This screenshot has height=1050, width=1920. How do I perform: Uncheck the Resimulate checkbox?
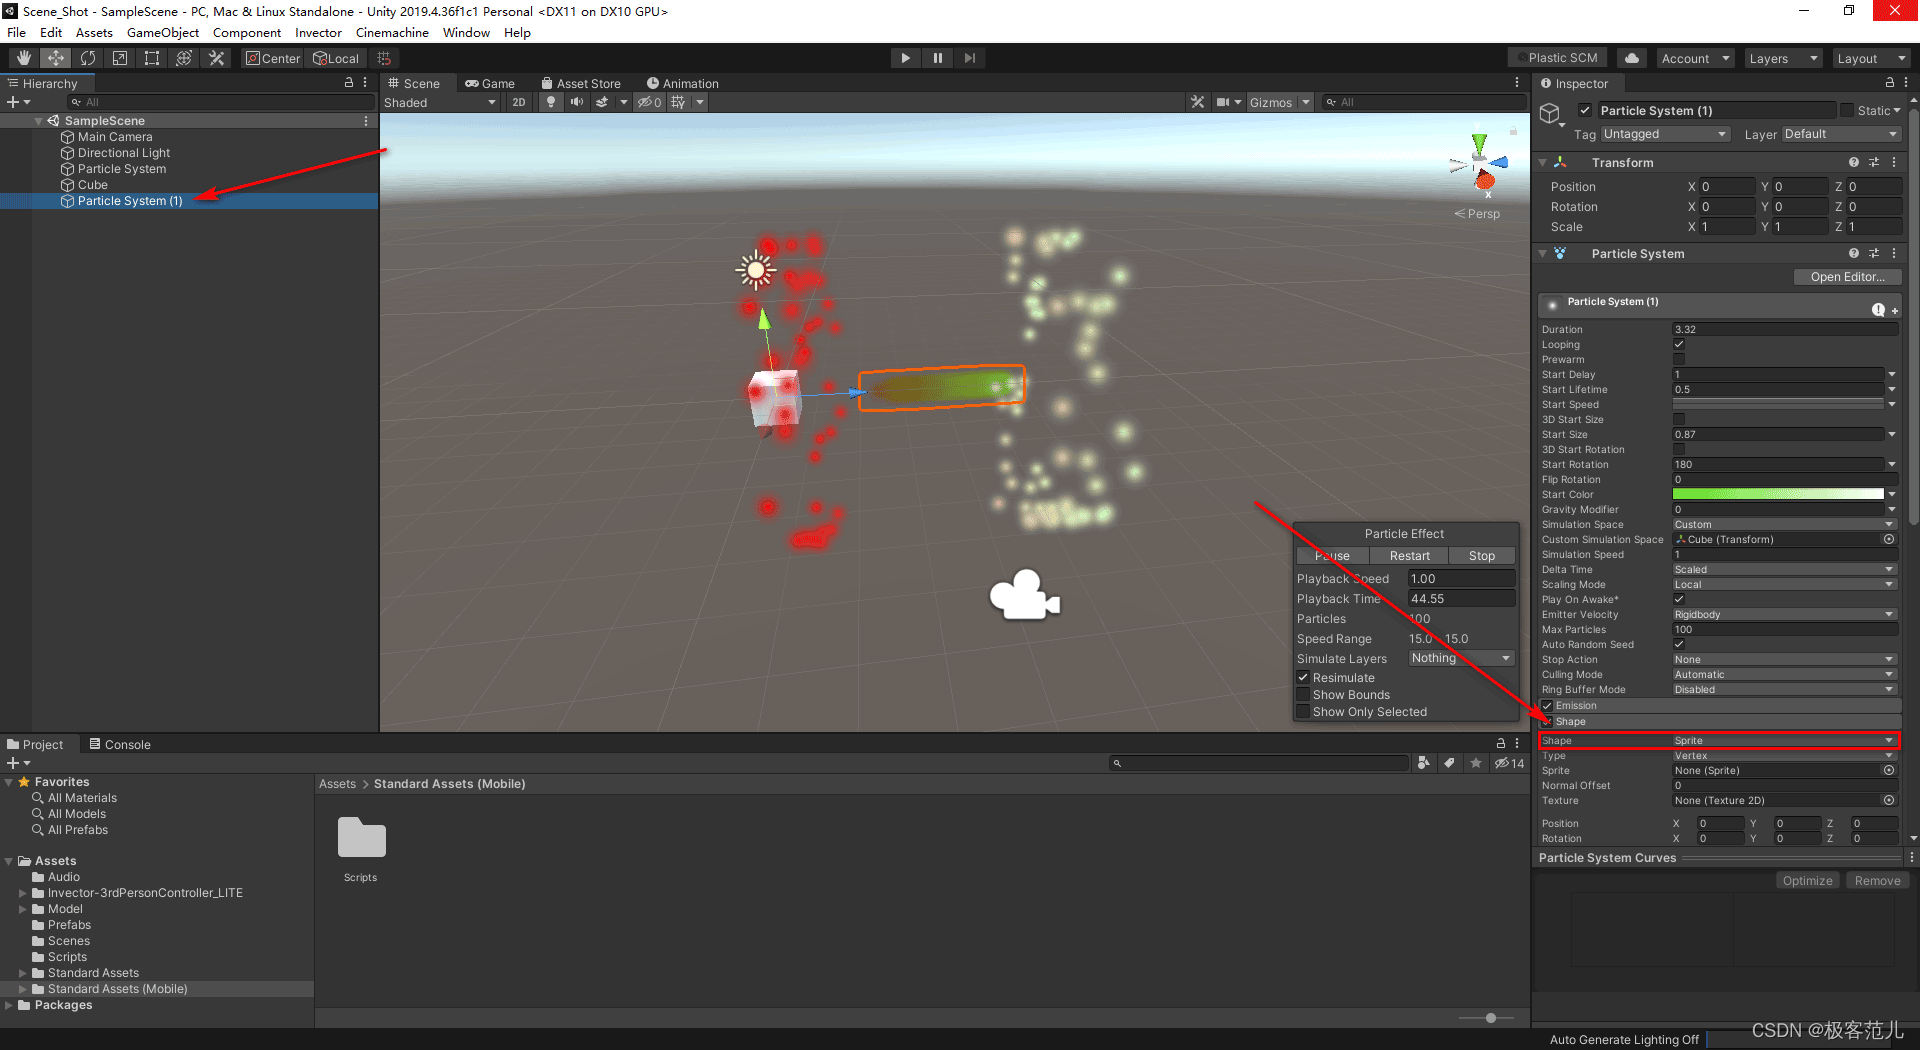click(x=1303, y=678)
